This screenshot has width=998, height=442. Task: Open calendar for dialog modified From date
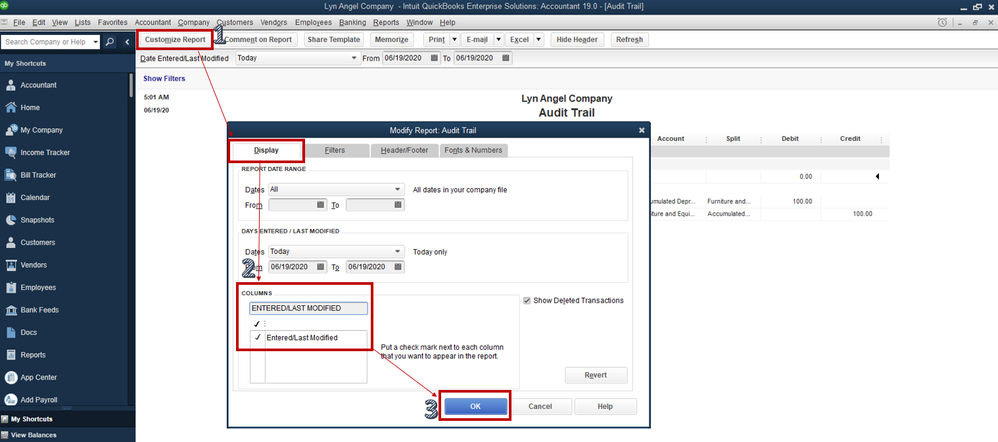[321, 267]
